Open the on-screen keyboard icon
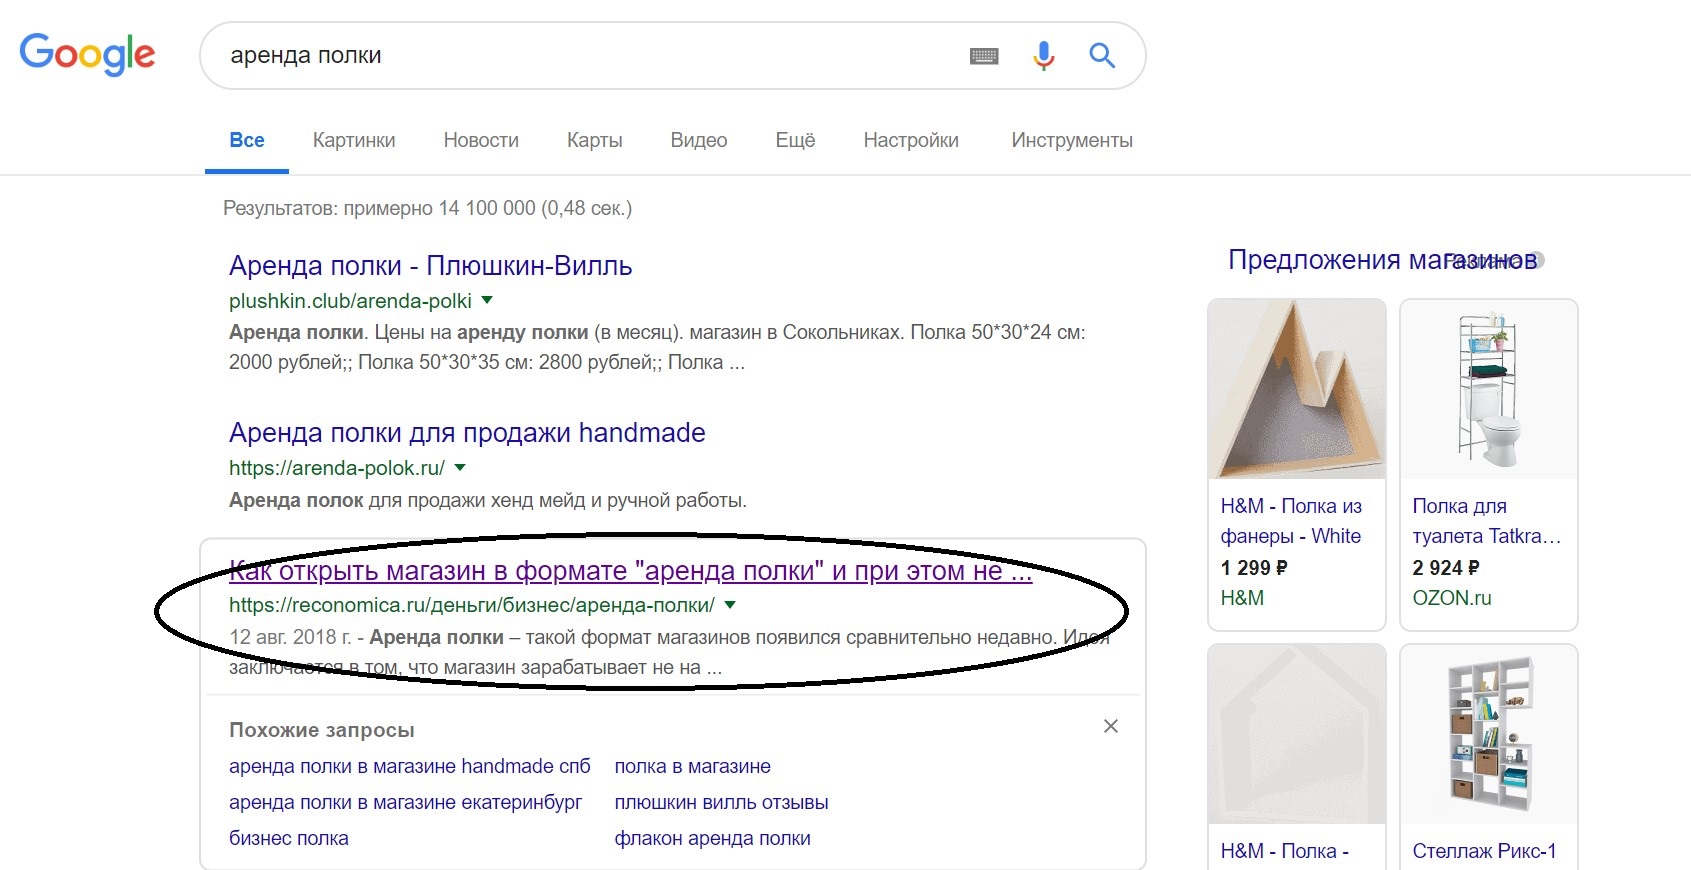Viewport: 1691px width, 870px height. [x=984, y=56]
